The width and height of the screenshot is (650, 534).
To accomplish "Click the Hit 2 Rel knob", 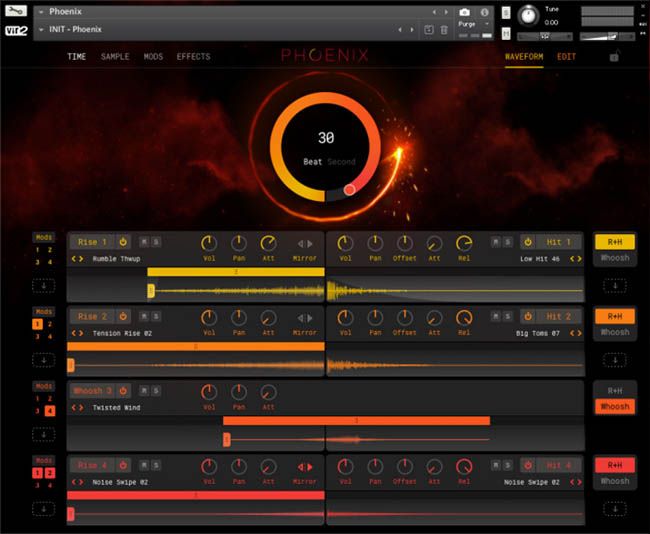I will (464, 318).
